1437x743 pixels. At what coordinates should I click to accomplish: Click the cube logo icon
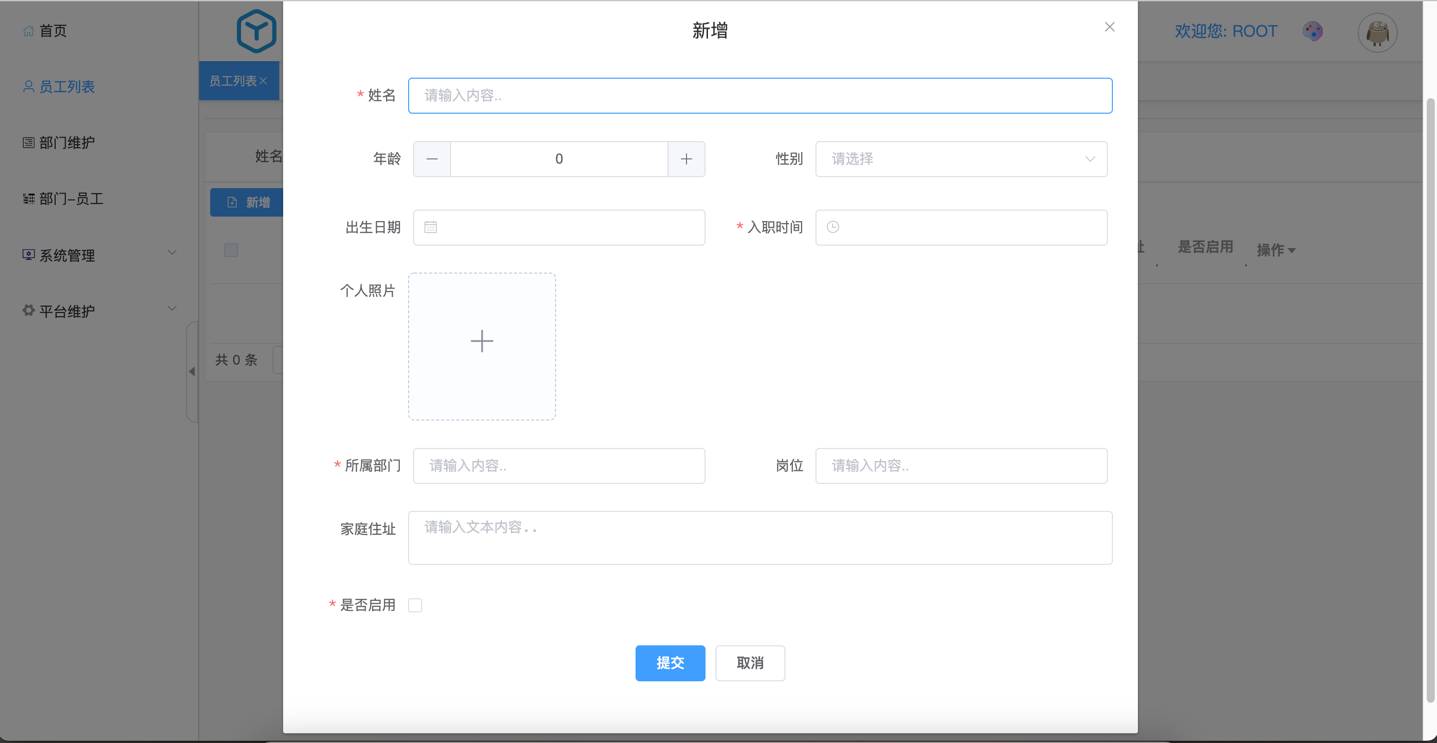click(256, 31)
